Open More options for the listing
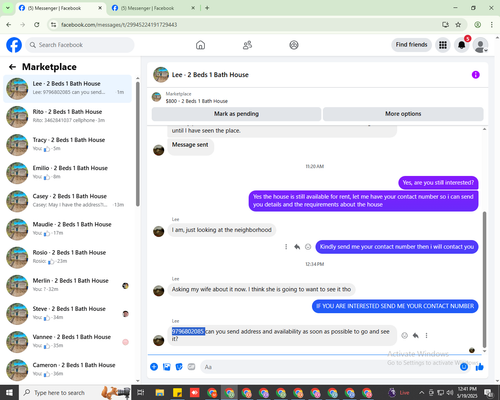 pos(403,114)
